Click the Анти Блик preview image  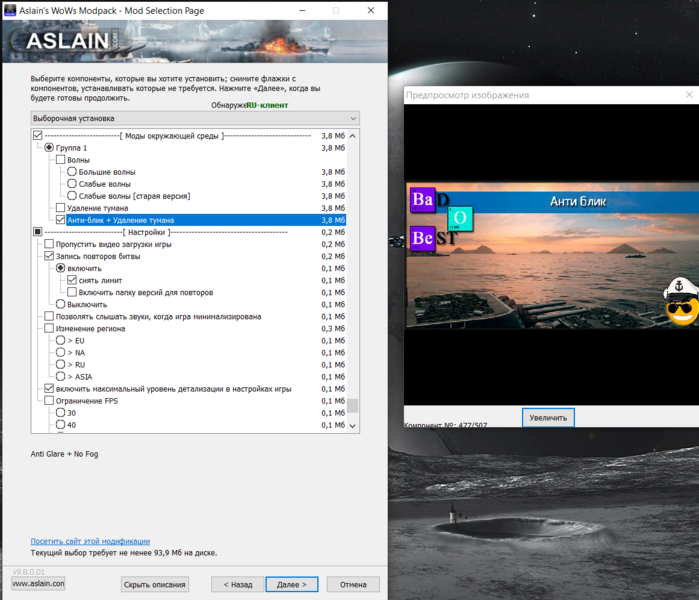(552, 255)
